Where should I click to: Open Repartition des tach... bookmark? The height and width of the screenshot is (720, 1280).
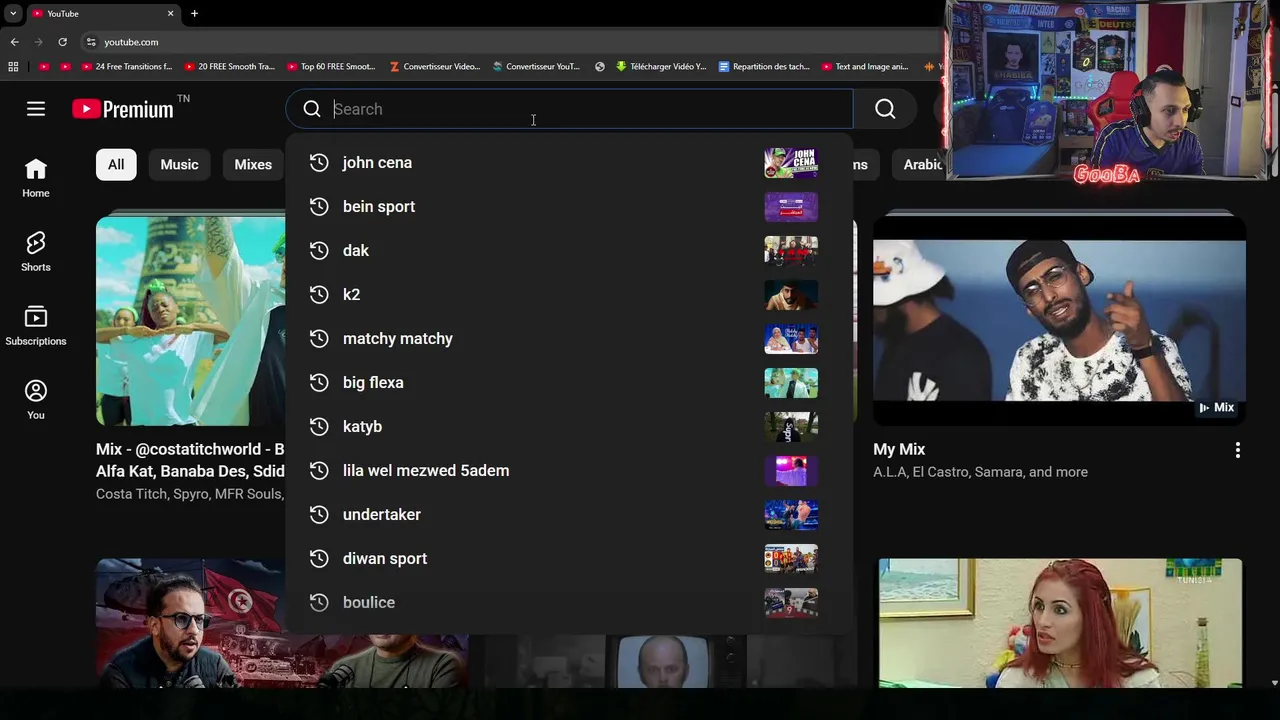point(764,67)
